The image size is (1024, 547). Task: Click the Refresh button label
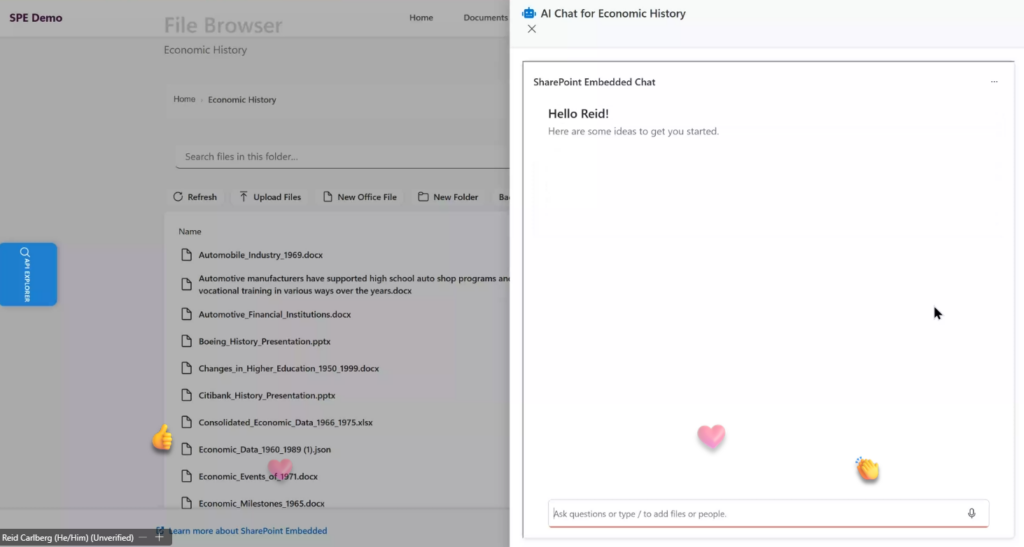point(202,197)
